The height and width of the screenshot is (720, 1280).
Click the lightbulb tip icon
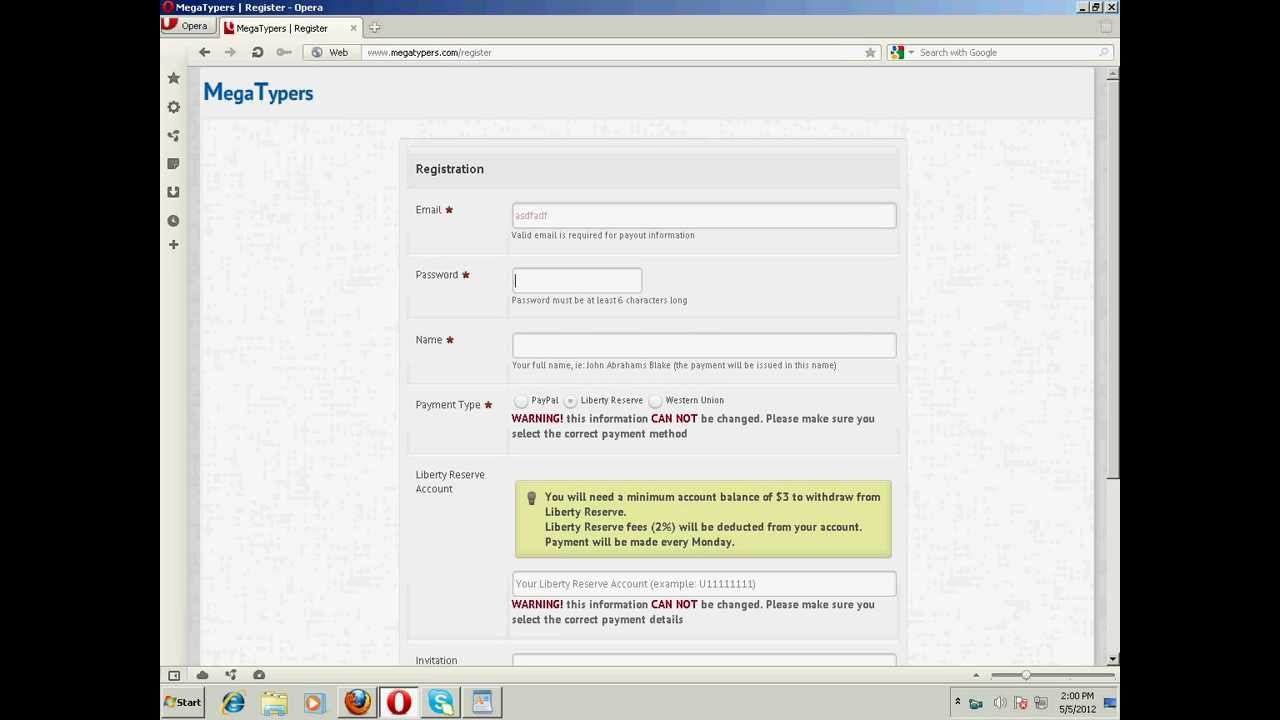(531, 498)
